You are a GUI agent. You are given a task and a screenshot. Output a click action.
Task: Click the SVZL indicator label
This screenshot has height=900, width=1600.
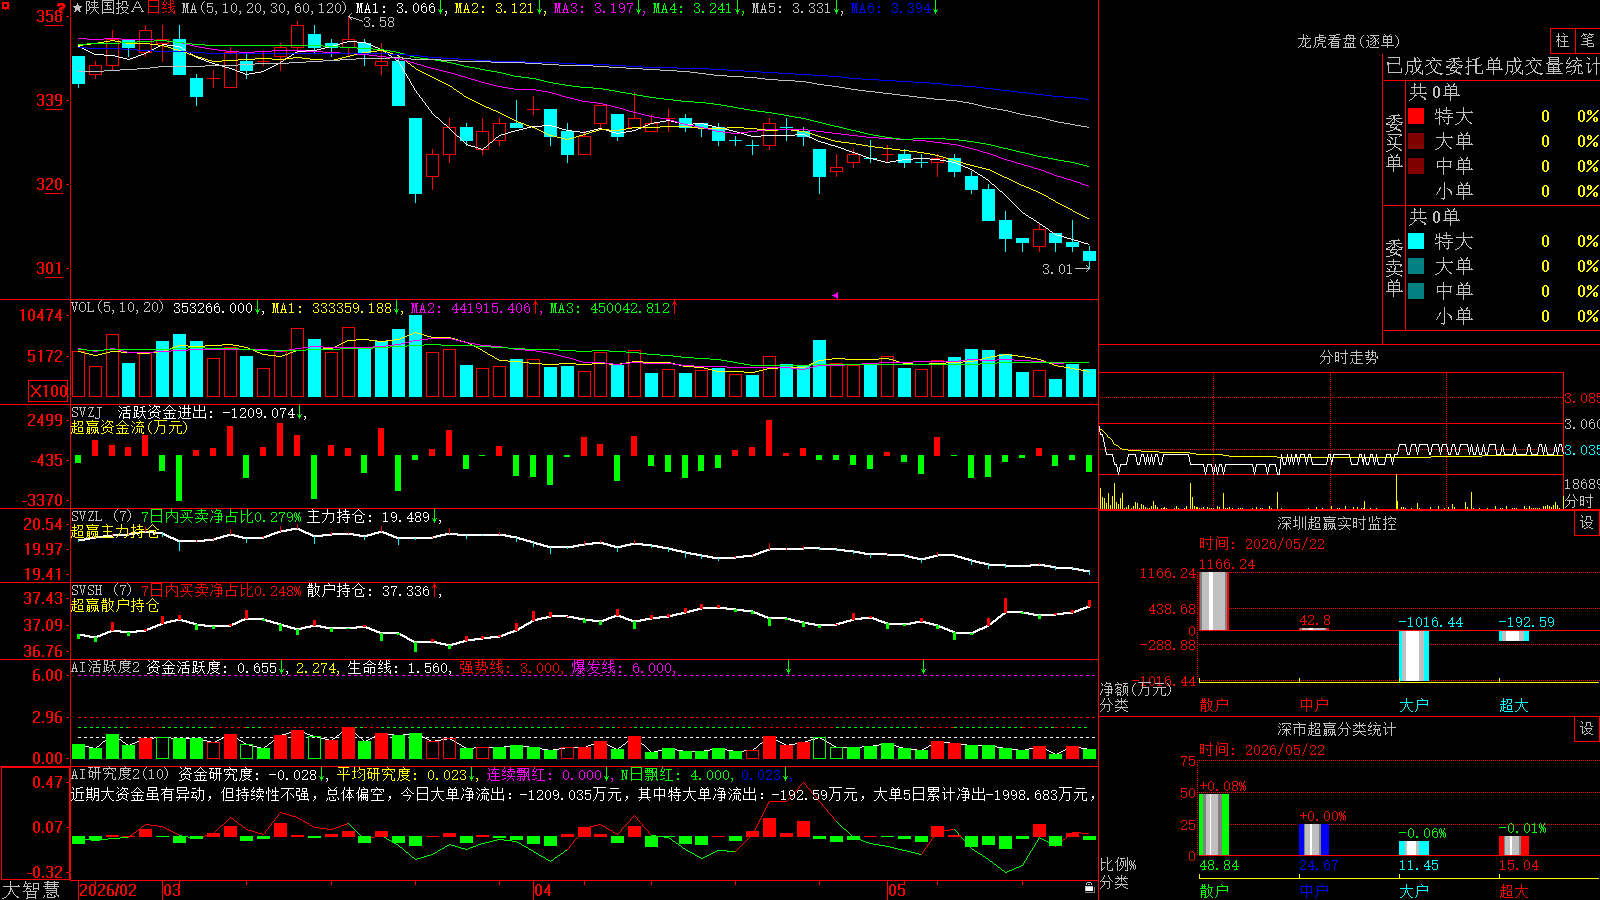[x=87, y=517]
